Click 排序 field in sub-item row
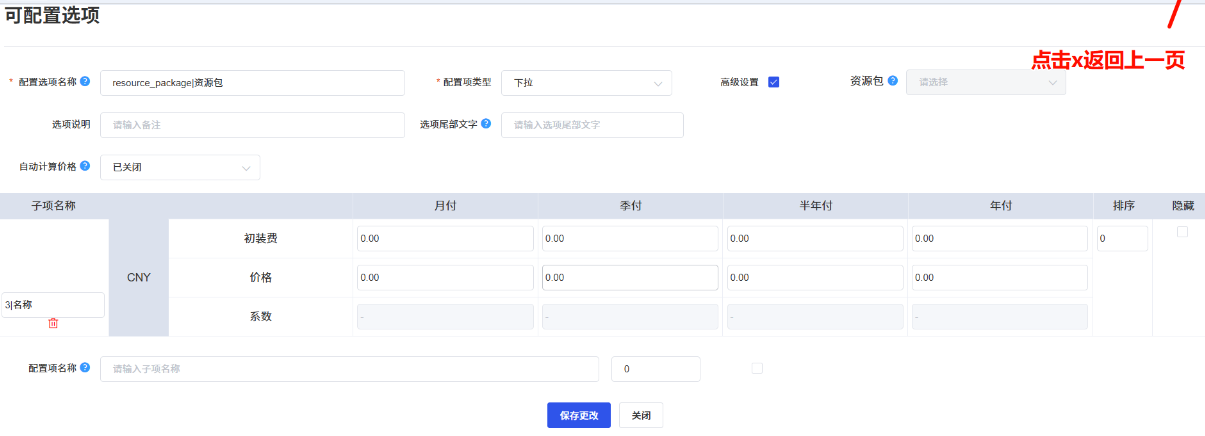This screenshot has height=436, width=1205. (1122, 239)
